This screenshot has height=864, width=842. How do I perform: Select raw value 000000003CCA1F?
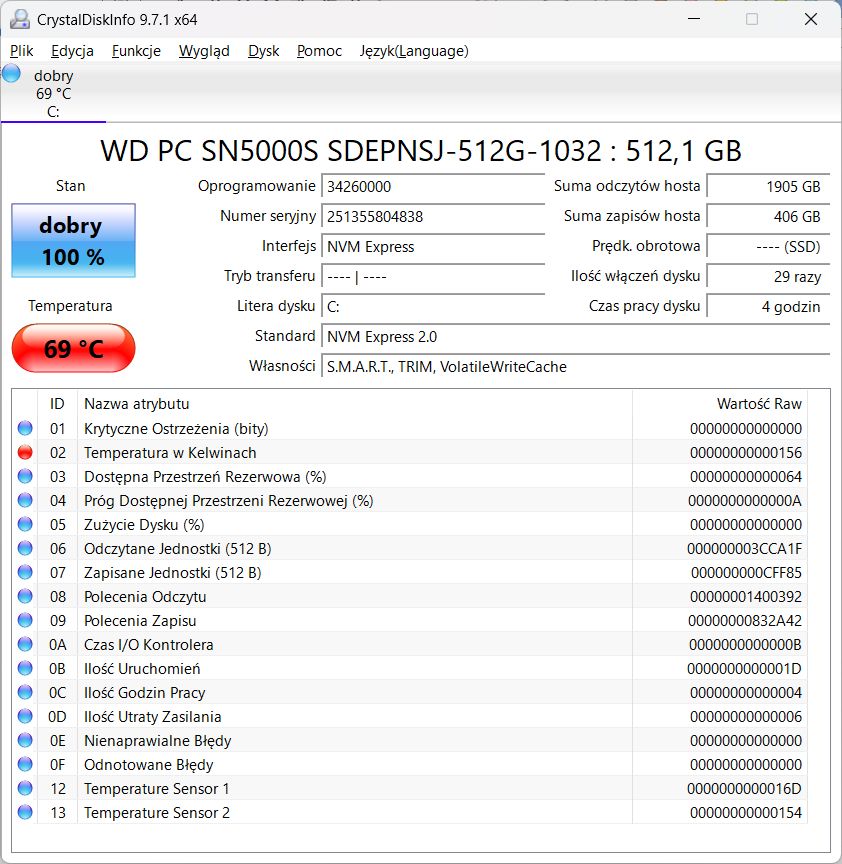pos(744,549)
